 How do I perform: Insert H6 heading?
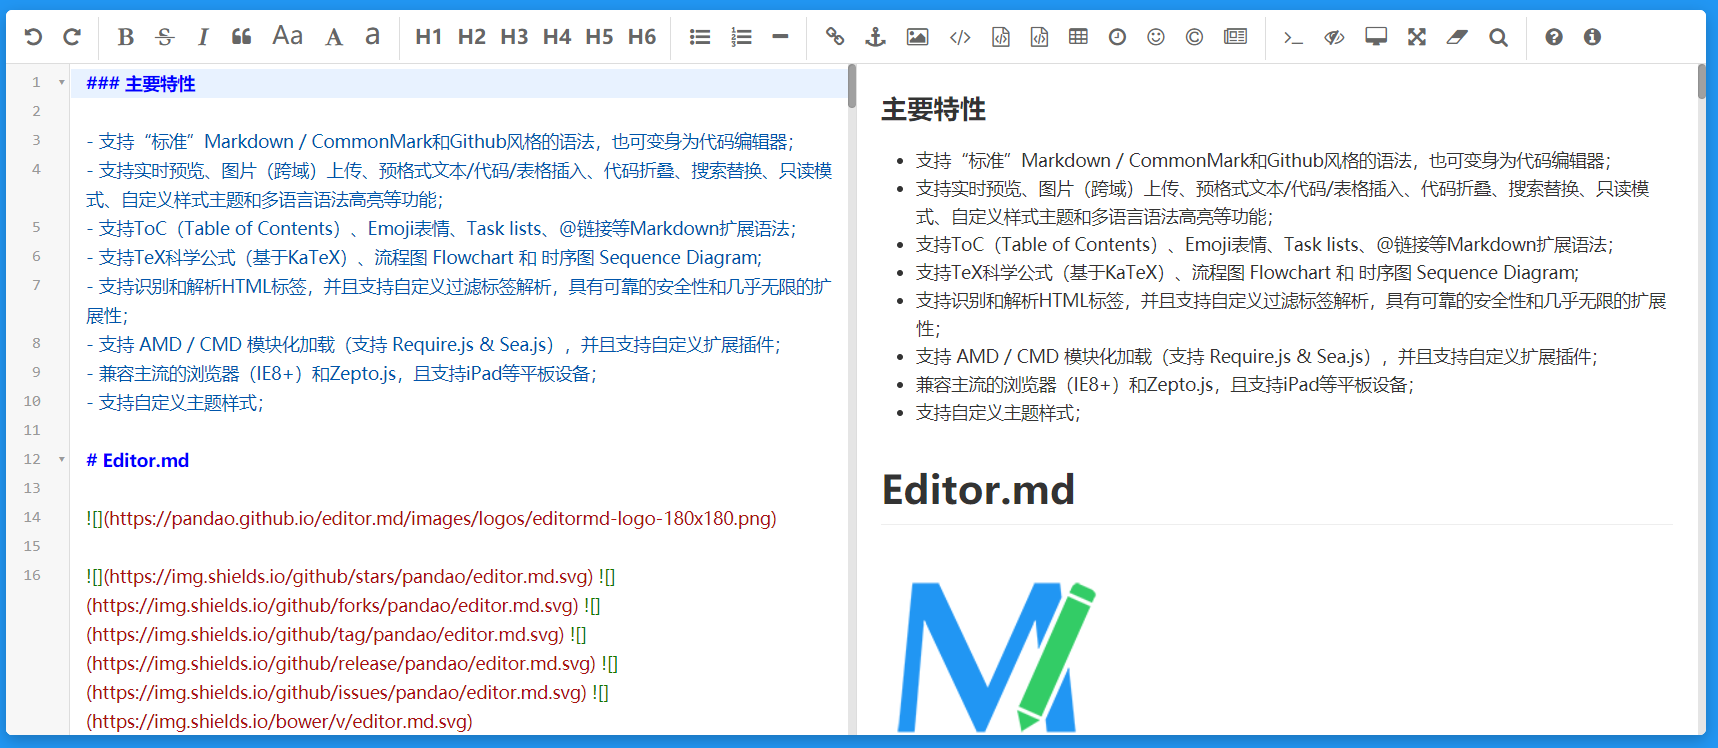pyautogui.click(x=642, y=37)
